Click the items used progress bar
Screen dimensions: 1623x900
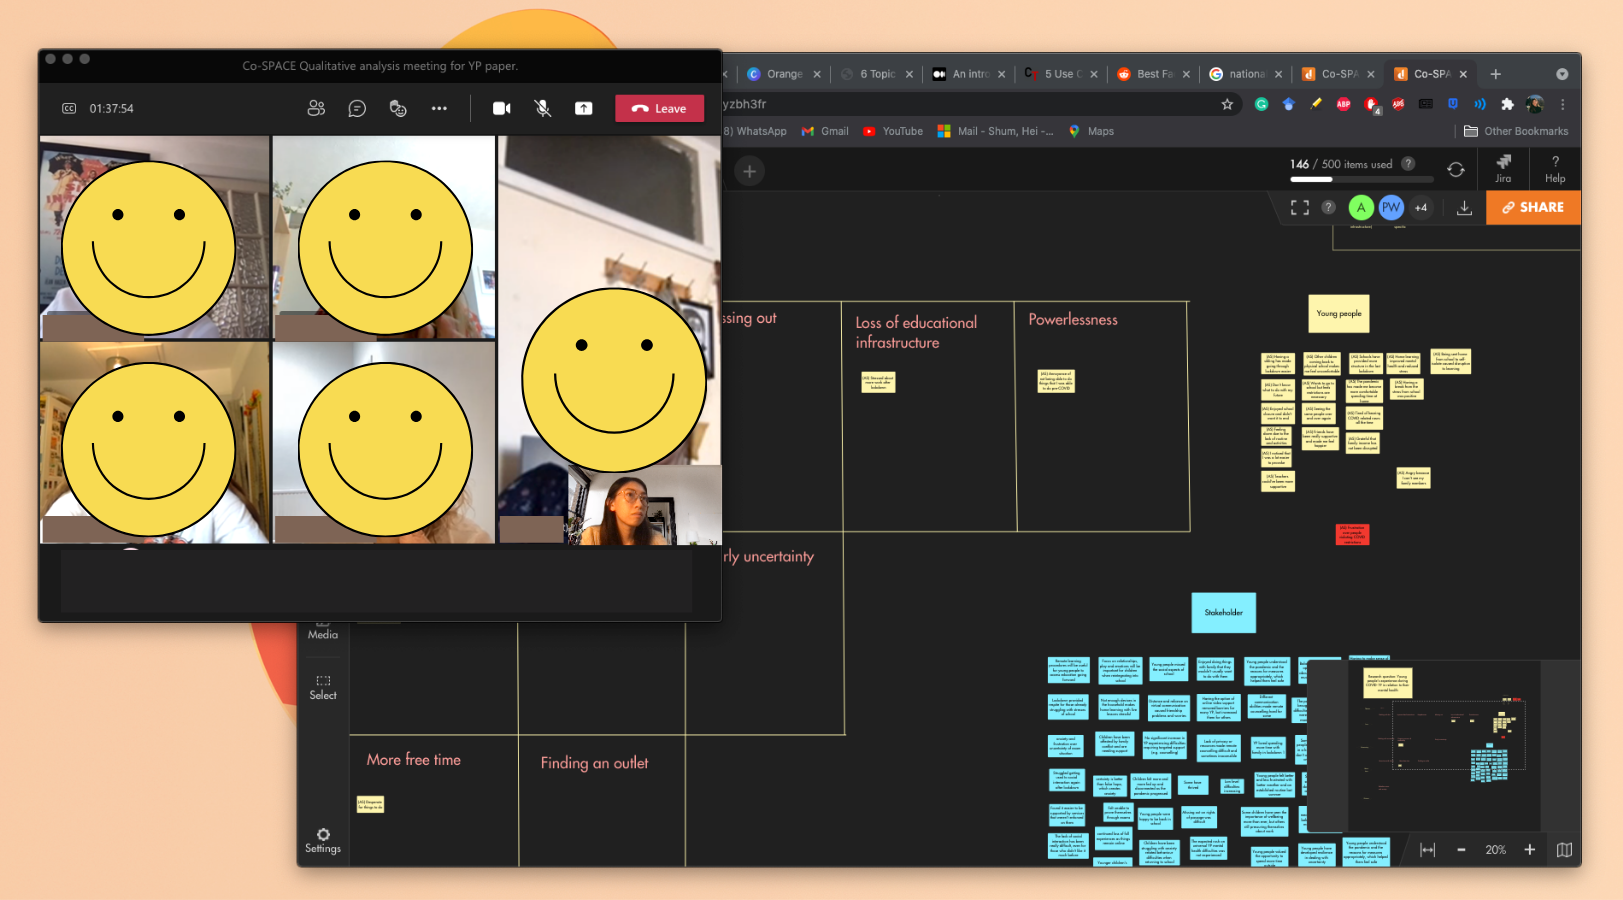[1362, 179]
